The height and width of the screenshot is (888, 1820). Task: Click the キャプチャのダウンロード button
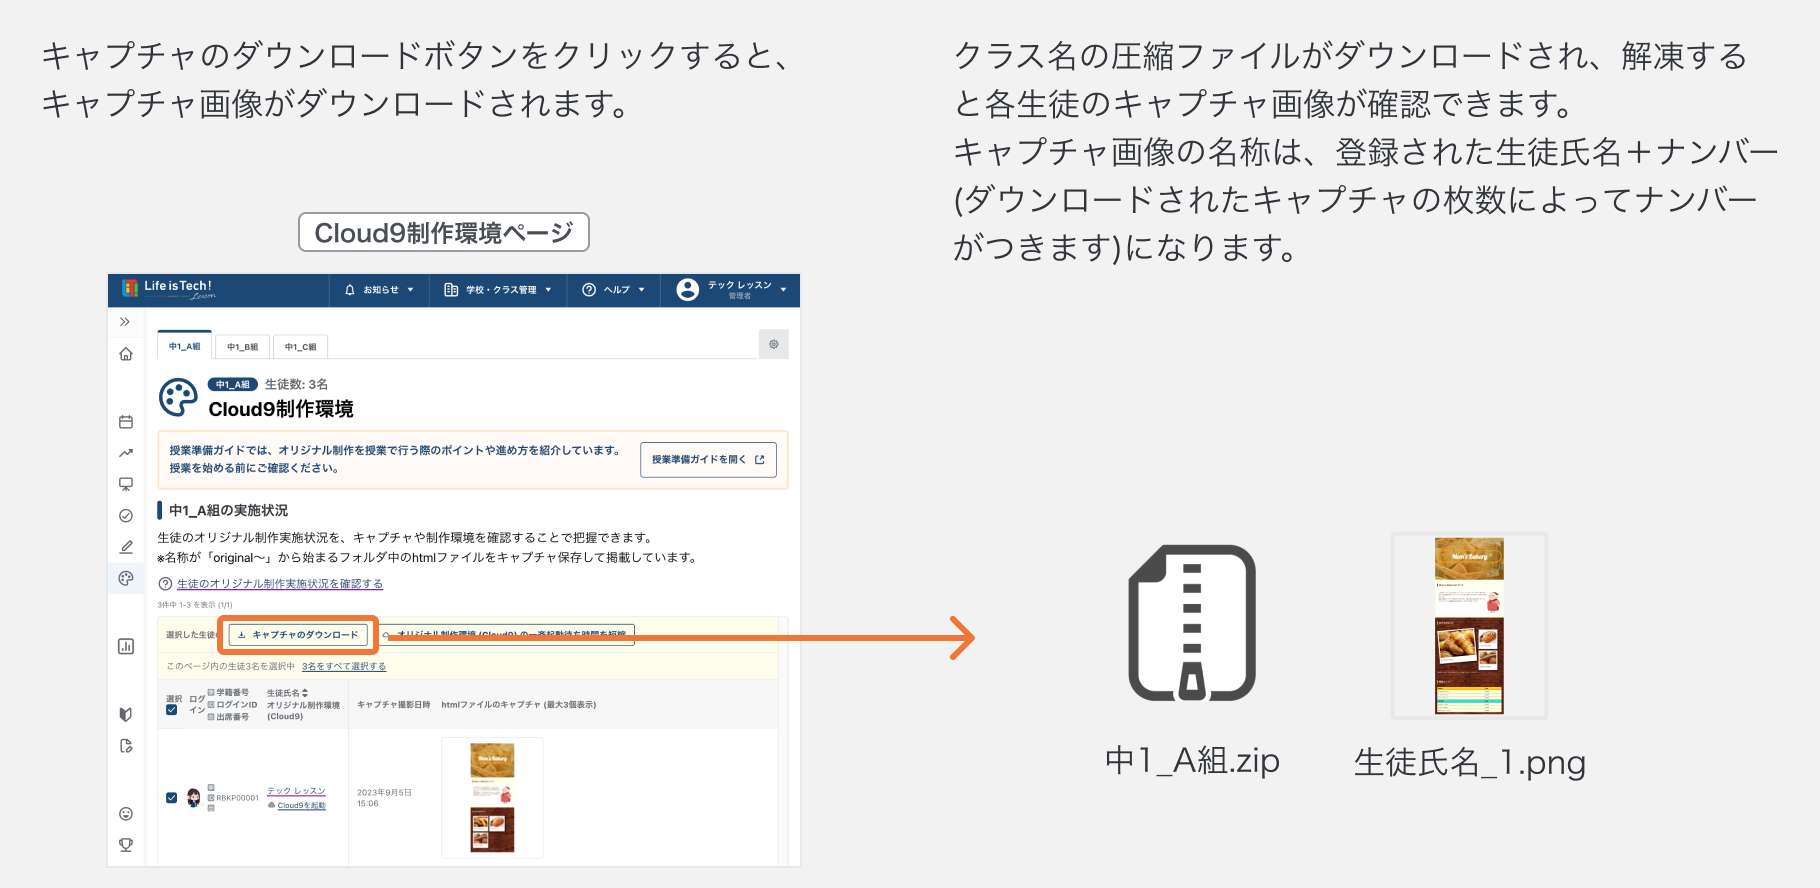point(298,635)
